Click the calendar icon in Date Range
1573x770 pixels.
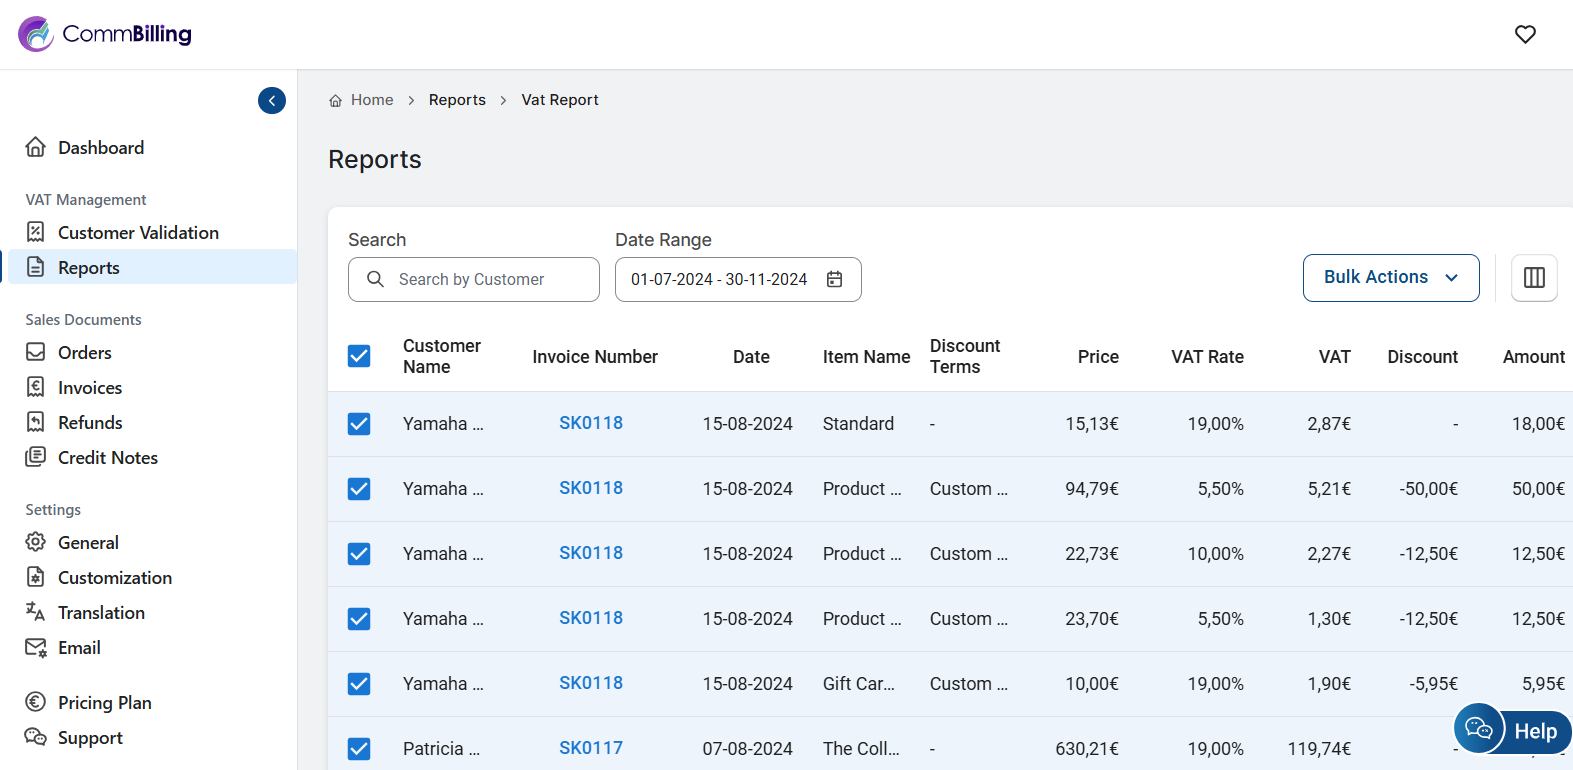[835, 279]
